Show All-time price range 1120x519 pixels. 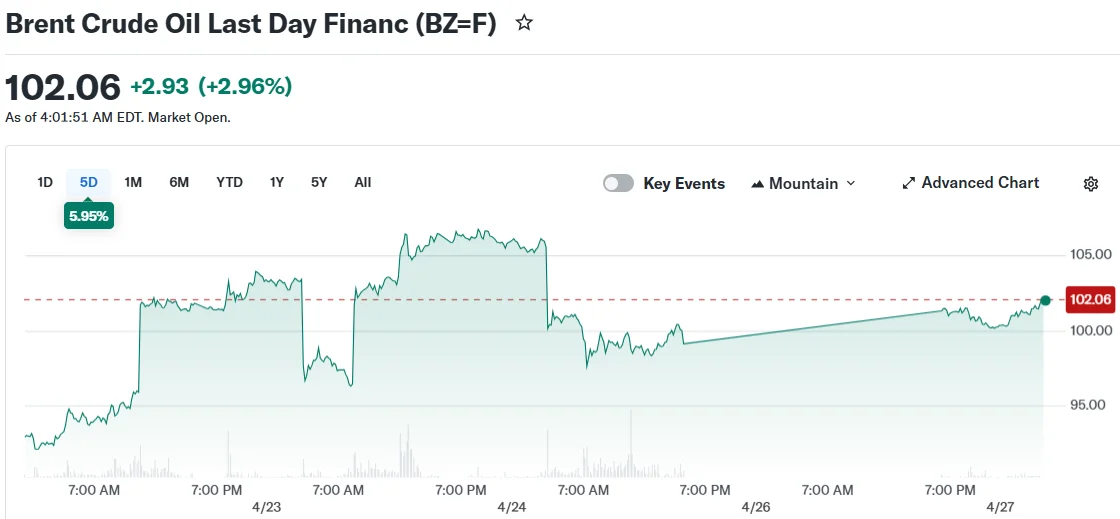click(x=362, y=182)
